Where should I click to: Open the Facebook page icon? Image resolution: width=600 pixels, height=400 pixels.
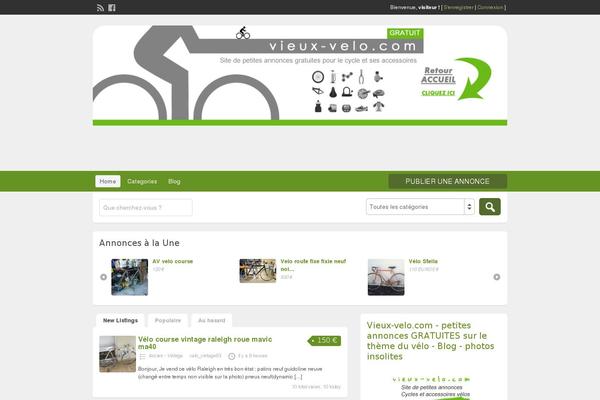(112, 8)
